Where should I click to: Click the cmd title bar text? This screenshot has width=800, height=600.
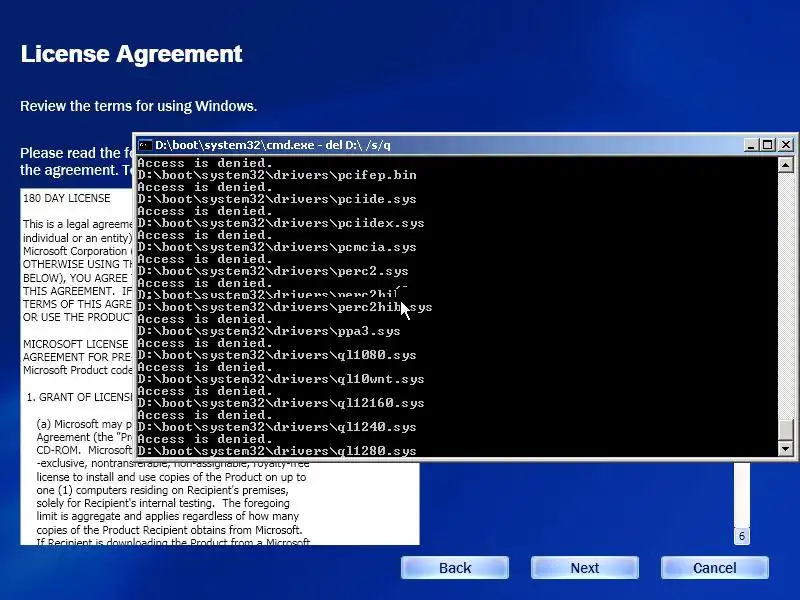pos(273,145)
